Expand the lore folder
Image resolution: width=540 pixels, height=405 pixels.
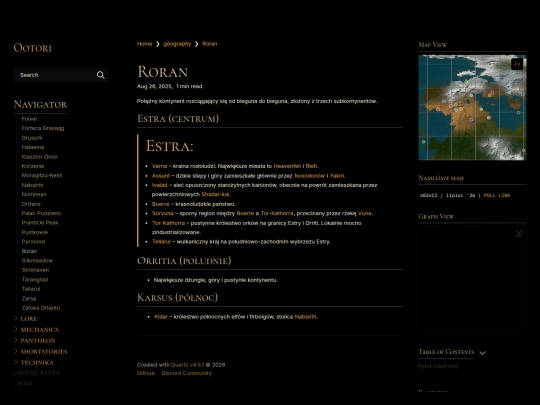pos(29,319)
